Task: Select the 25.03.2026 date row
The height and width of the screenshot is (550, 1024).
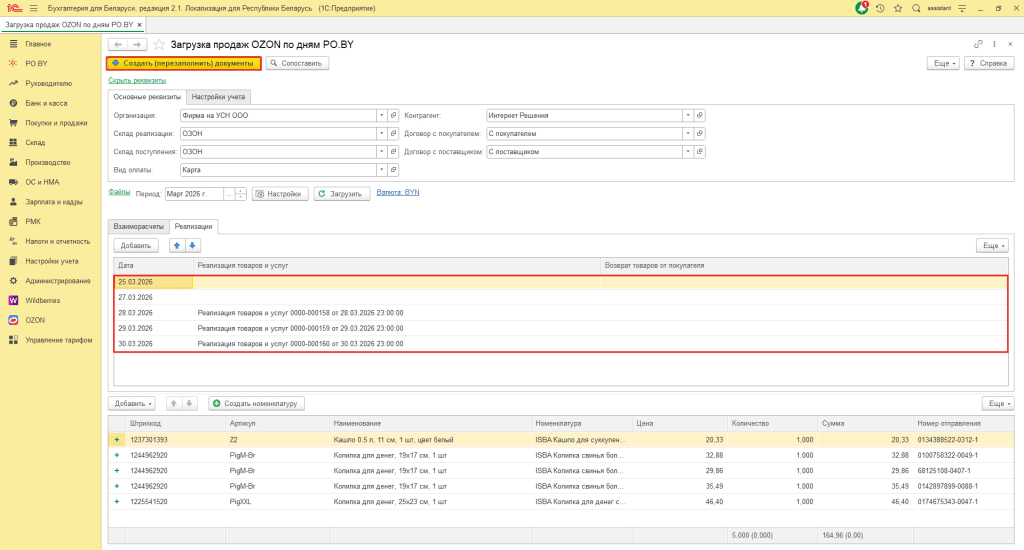Action: pyautogui.click(x=561, y=282)
